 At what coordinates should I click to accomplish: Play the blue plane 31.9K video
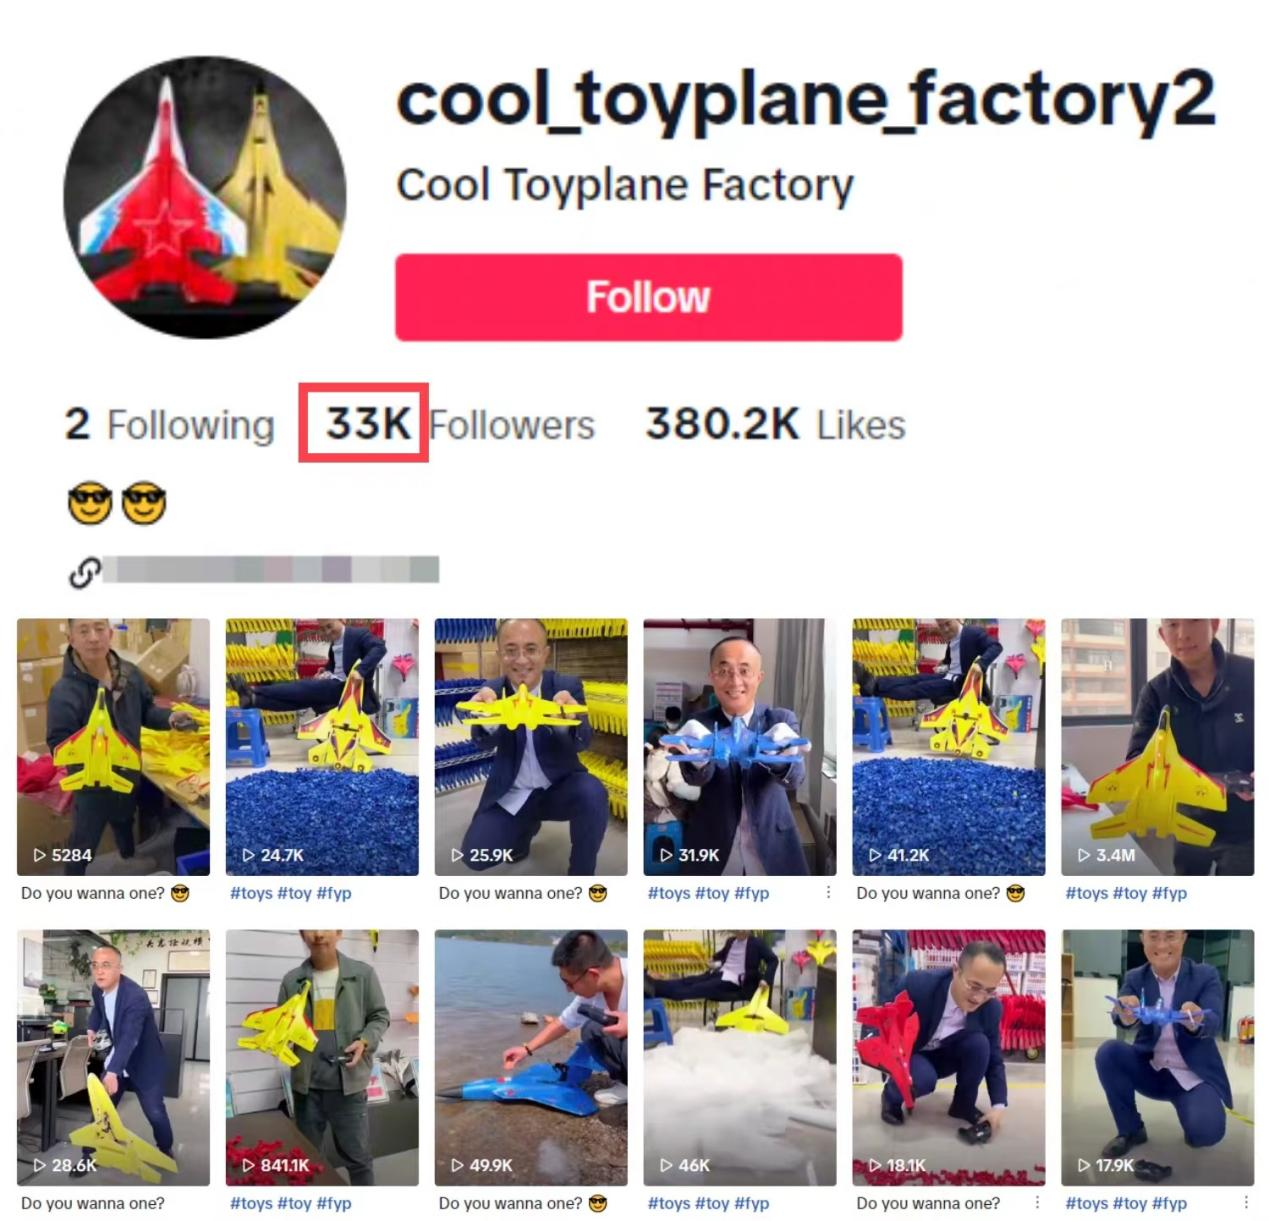click(740, 747)
